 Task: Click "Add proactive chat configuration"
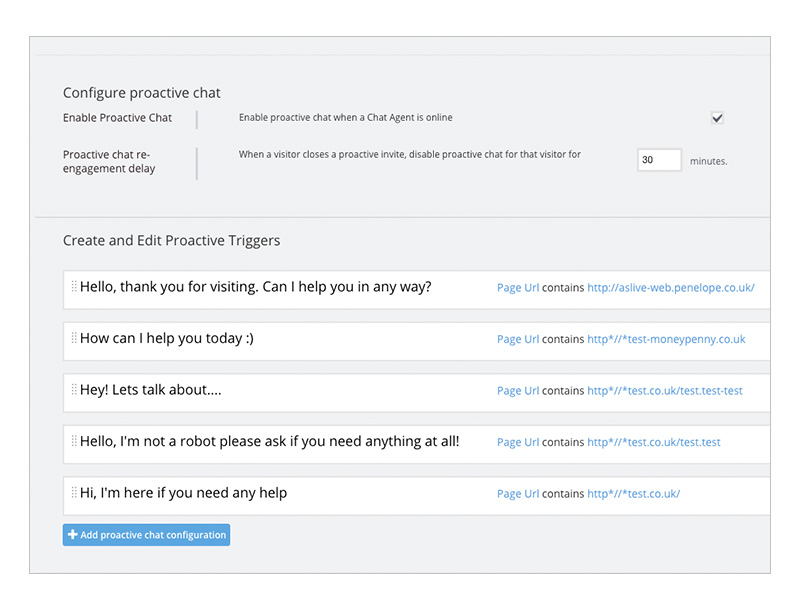(146, 534)
